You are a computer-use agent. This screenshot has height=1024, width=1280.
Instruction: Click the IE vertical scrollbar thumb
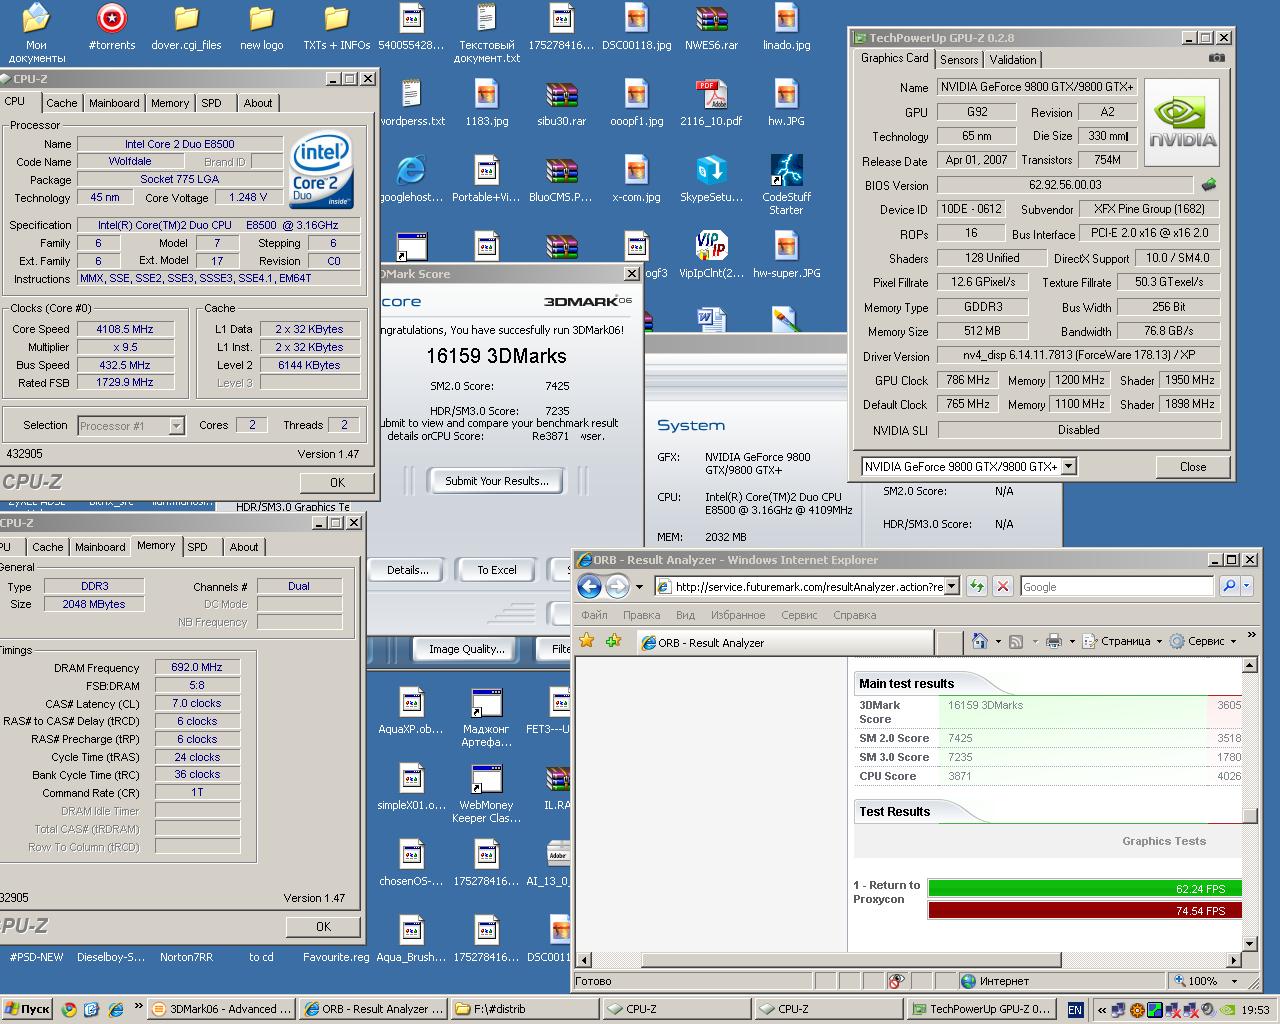pyautogui.click(x=1249, y=816)
